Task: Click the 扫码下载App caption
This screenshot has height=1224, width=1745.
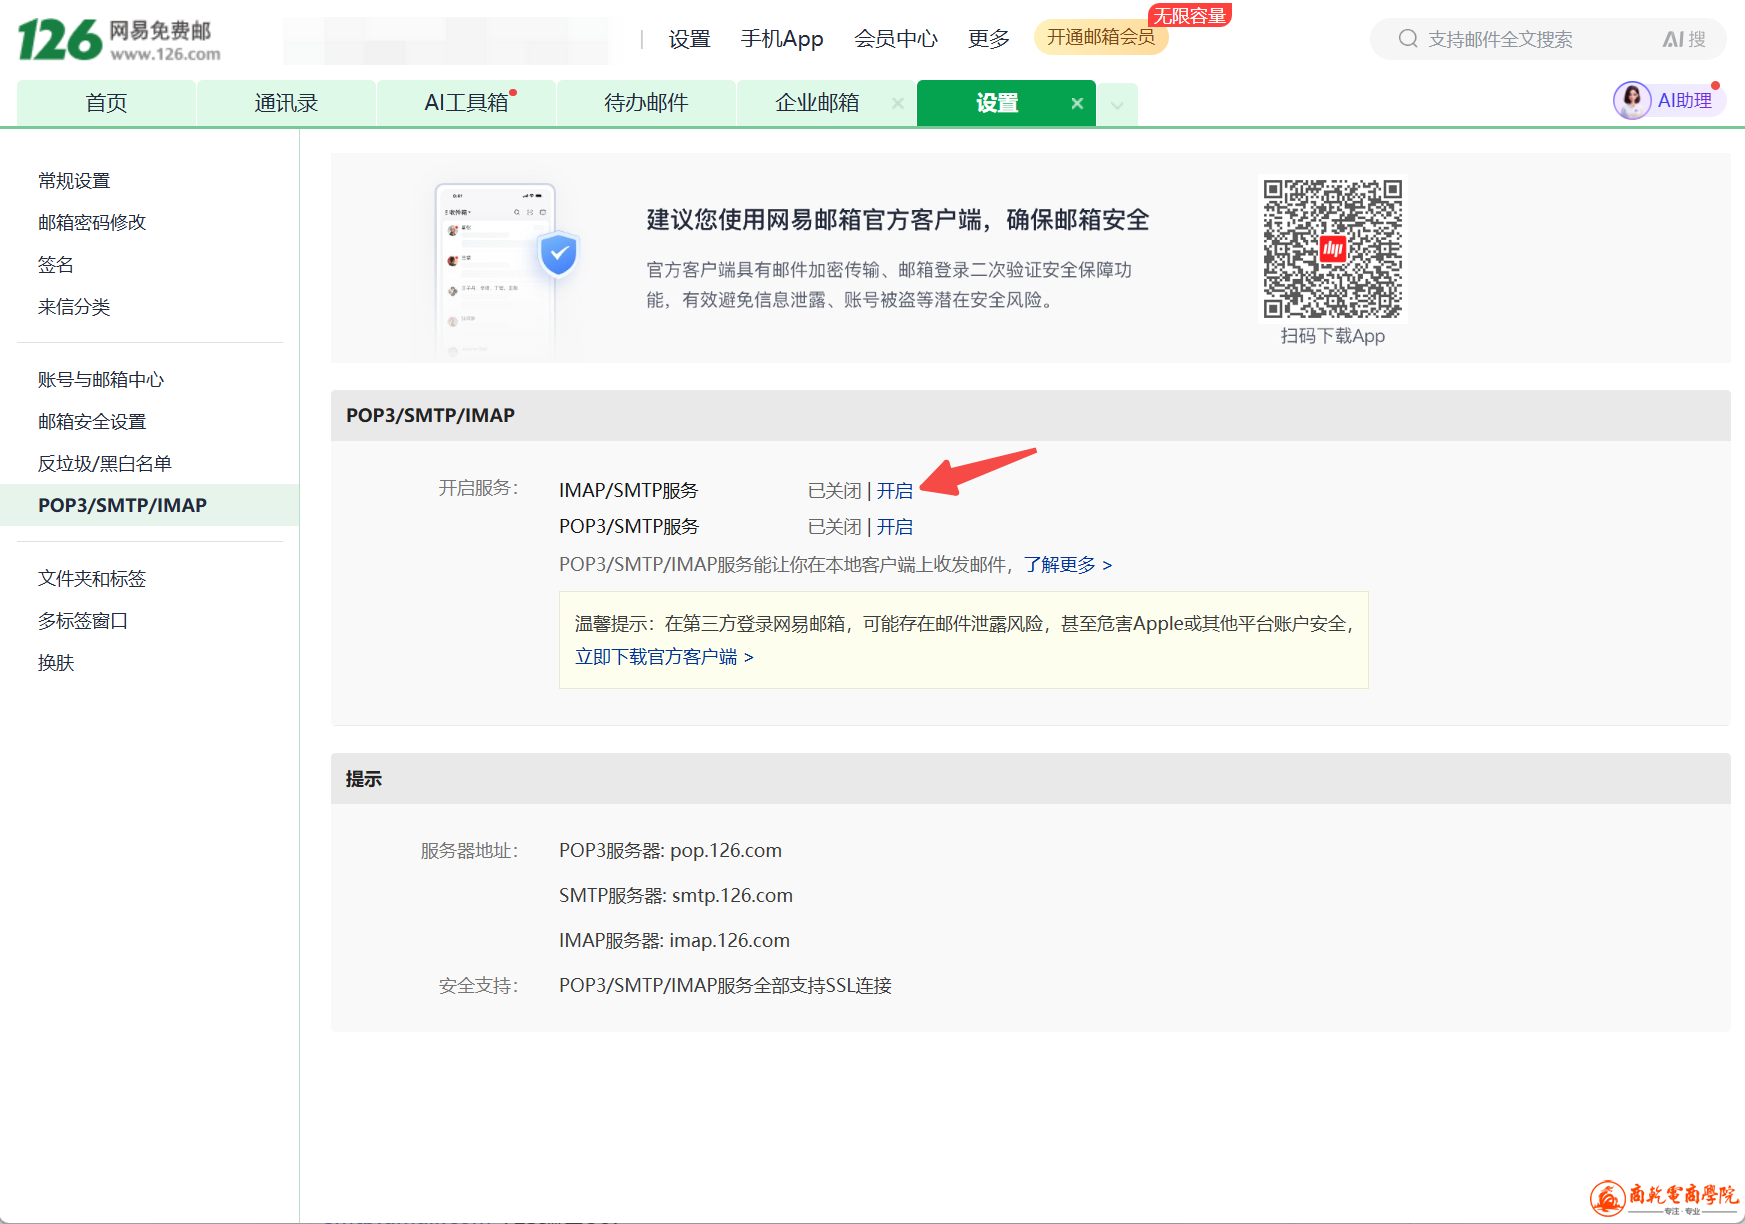Action: (1333, 336)
